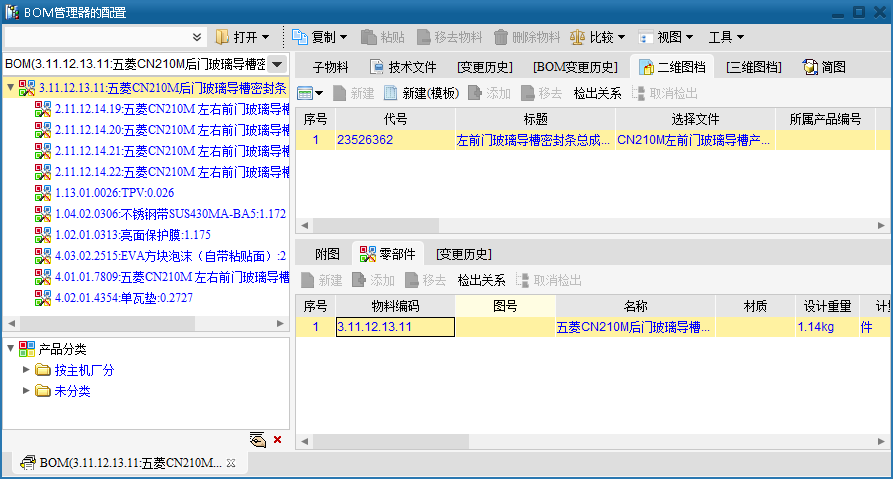Open the lower [变更历史] tab
893x479 pixels.
[464, 254]
